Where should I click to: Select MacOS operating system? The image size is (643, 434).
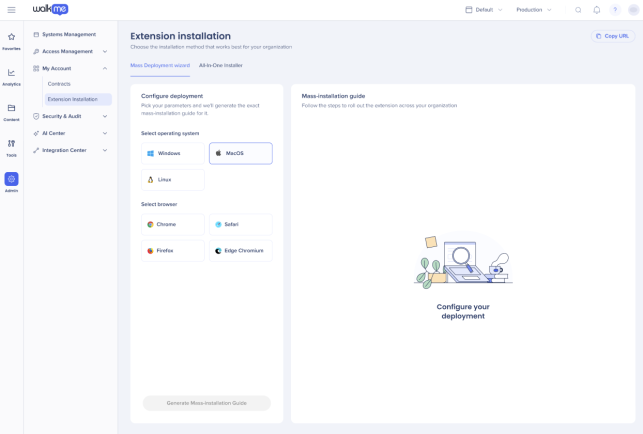coord(241,153)
